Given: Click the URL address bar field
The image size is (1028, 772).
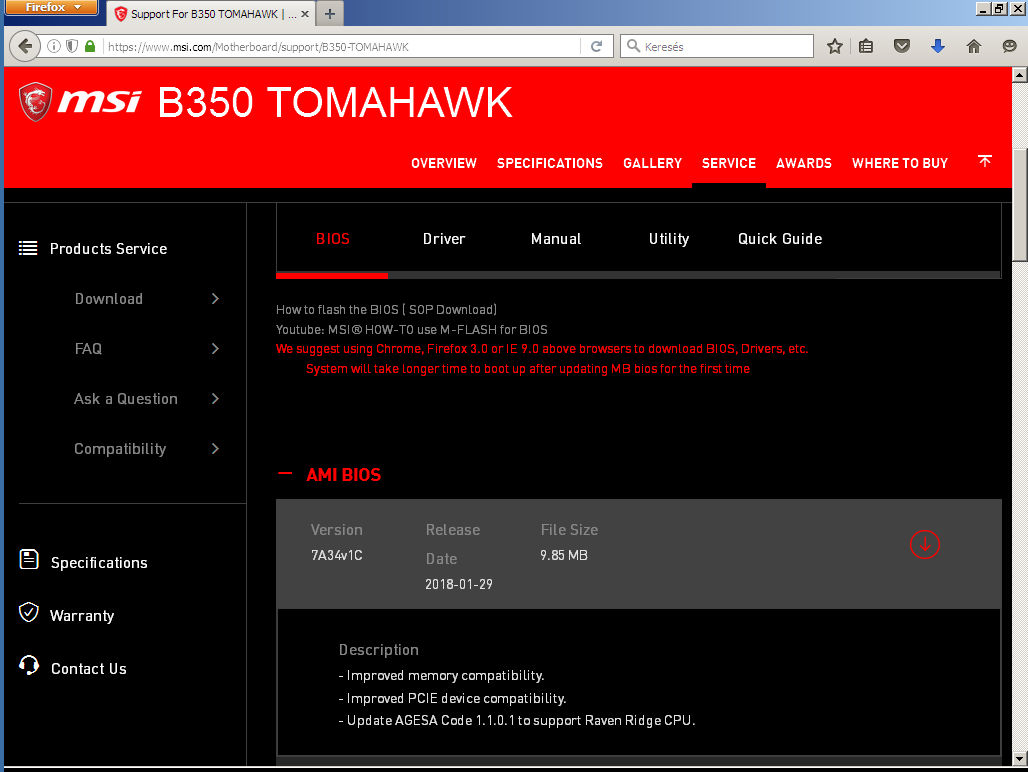Looking at the screenshot, I should (x=341, y=47).
